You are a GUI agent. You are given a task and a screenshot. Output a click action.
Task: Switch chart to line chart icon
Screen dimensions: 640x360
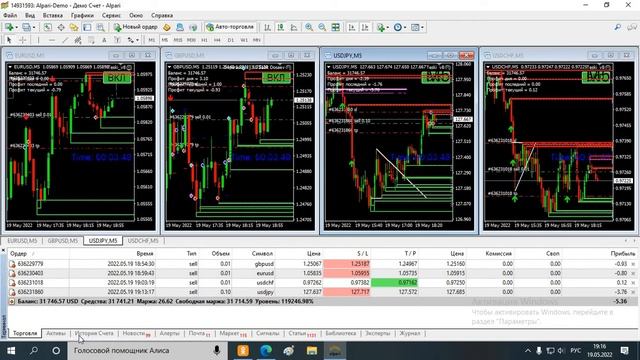click(294, 27)
